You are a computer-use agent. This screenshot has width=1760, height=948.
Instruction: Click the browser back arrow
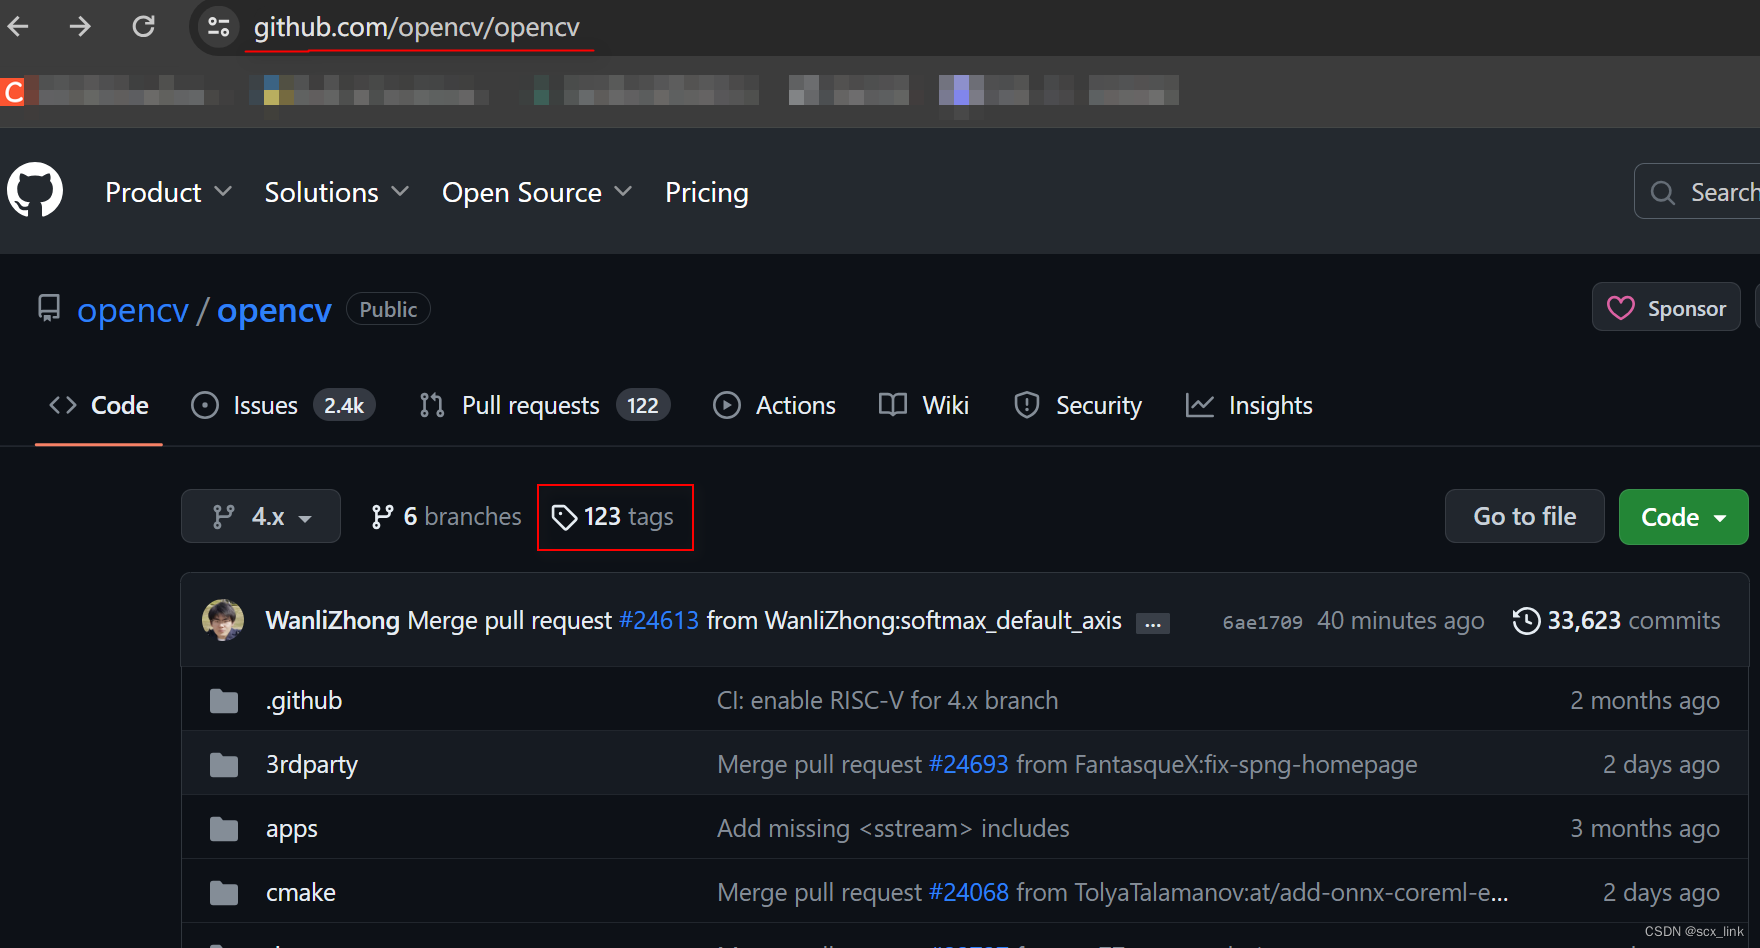click(x=18, y=26)
